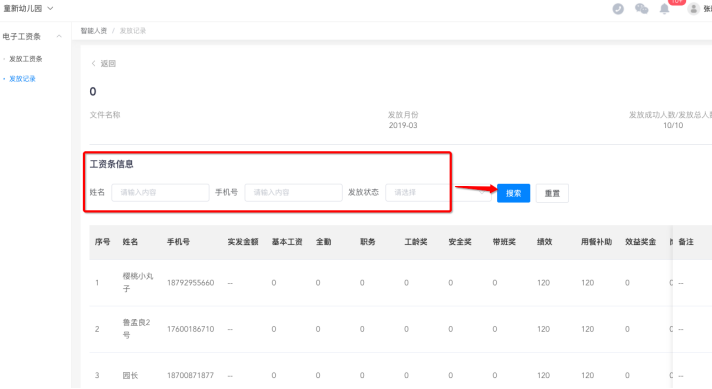Open the user avatar menu
The width and height of the screenshot is (712, 389).
point(693,9)
